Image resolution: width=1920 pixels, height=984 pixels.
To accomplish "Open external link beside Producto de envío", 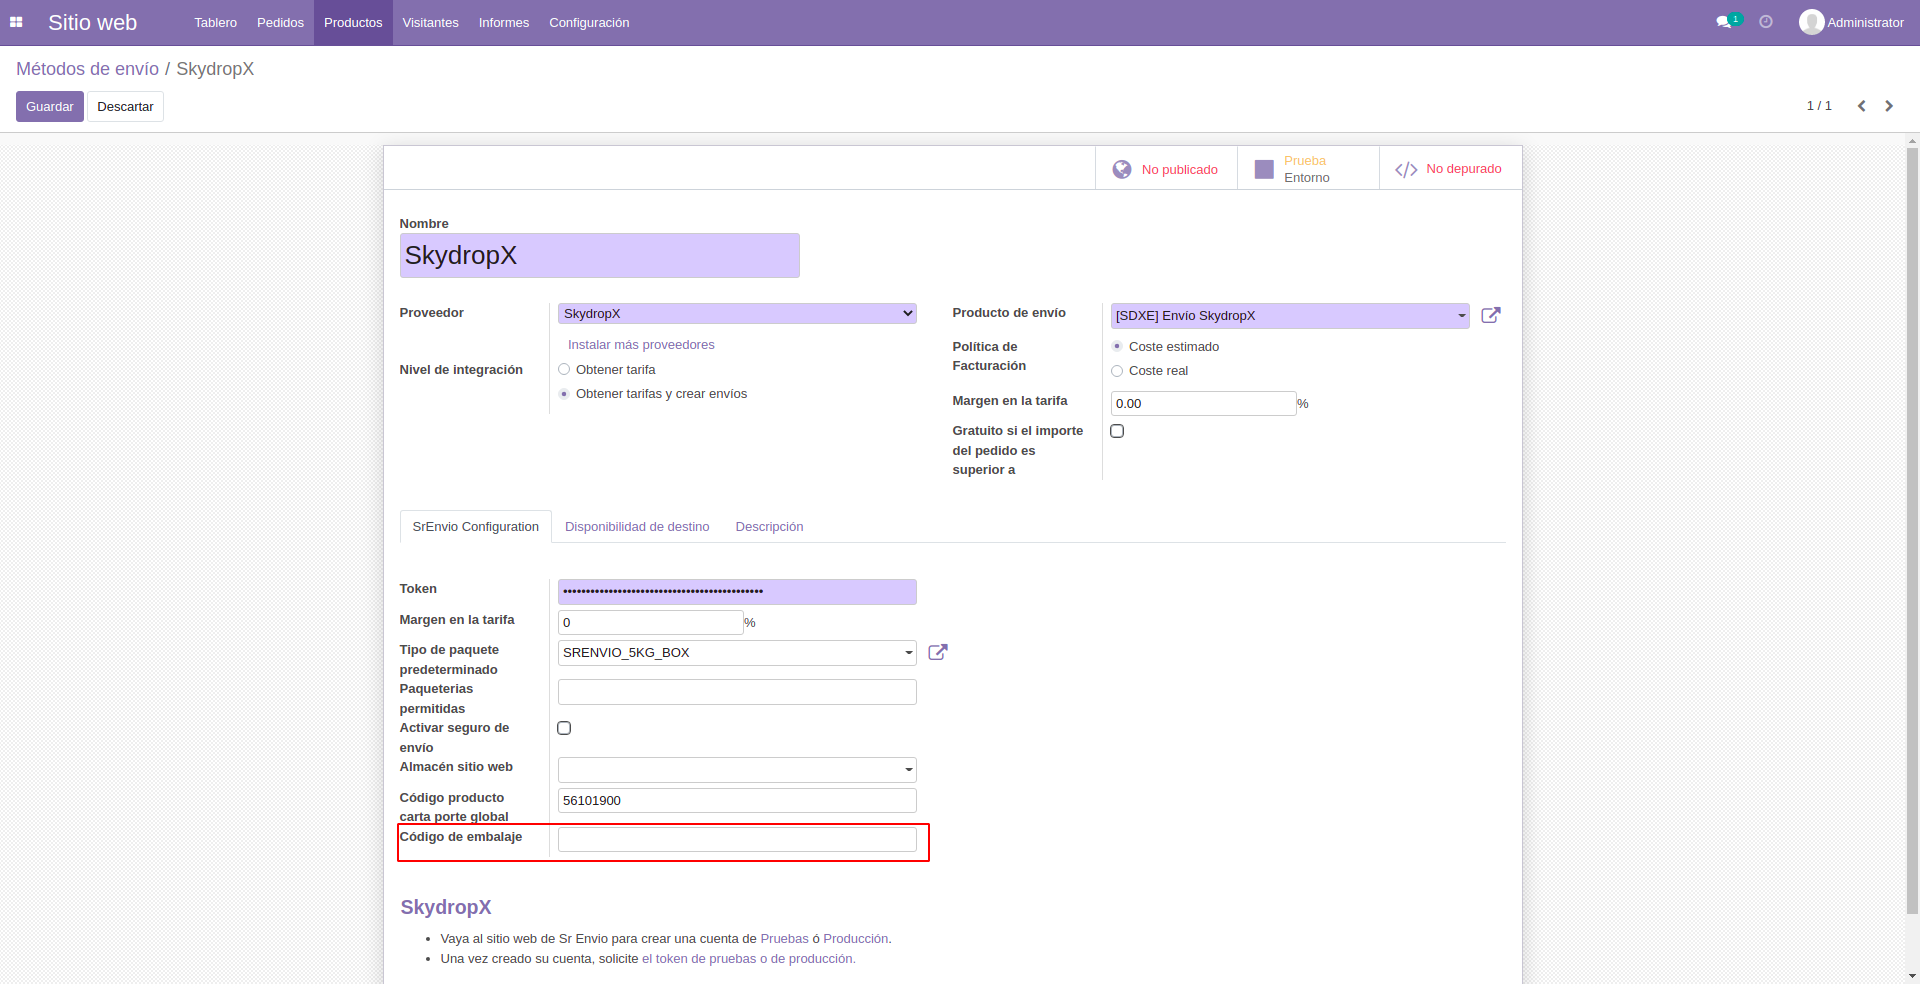I will (x=1490, y=315).
